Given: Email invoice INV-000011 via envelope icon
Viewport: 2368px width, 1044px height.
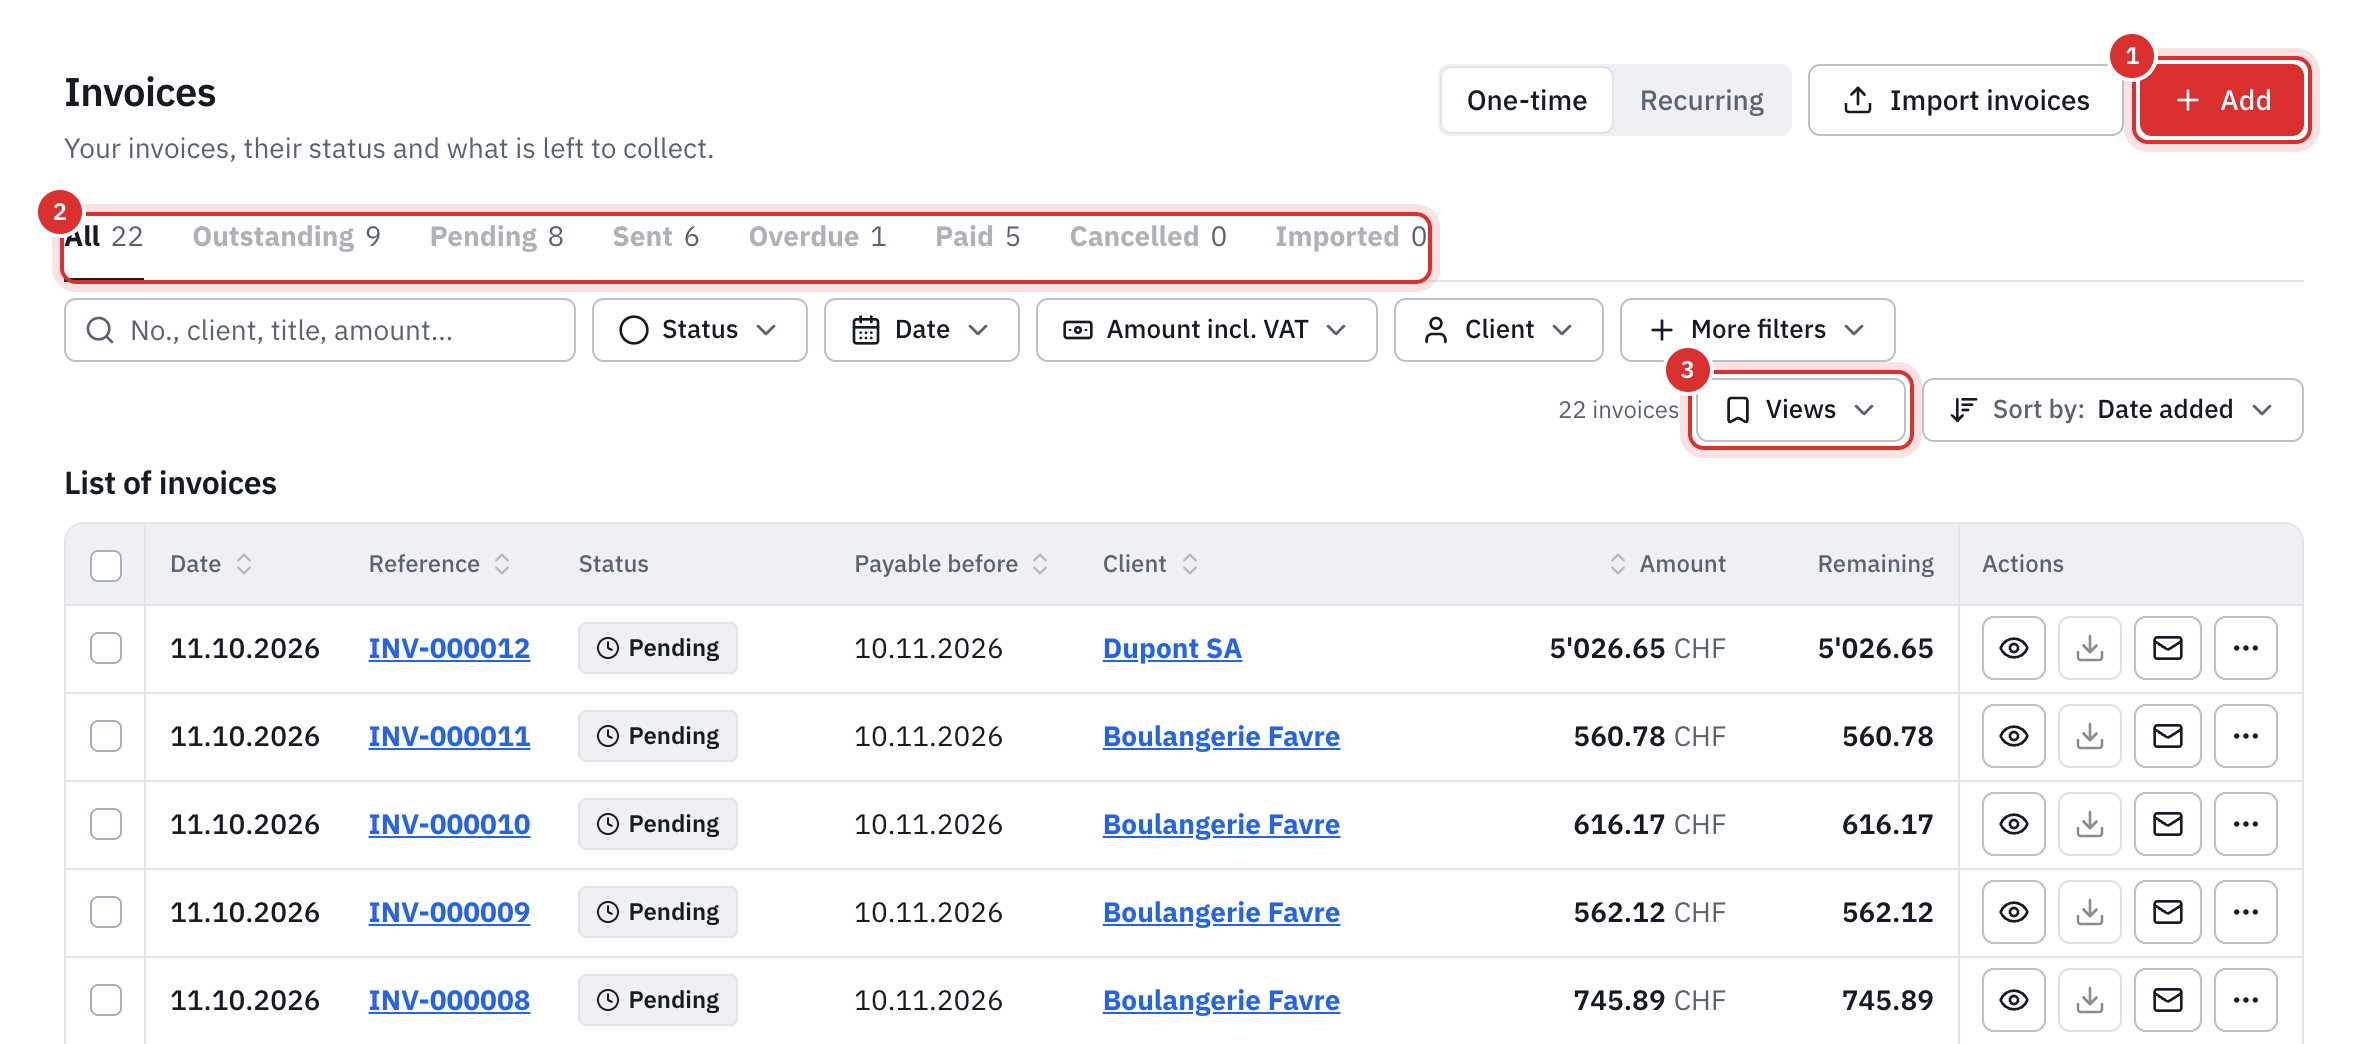Looking at the screenshot, I should [x=2167, y=736].
